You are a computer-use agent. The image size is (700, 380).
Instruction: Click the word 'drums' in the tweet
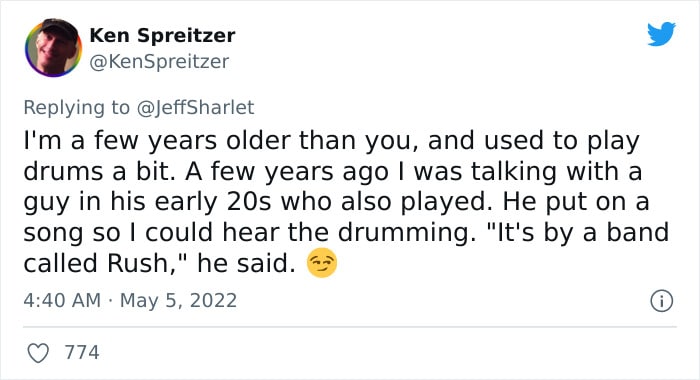click(x=63, y=171)
